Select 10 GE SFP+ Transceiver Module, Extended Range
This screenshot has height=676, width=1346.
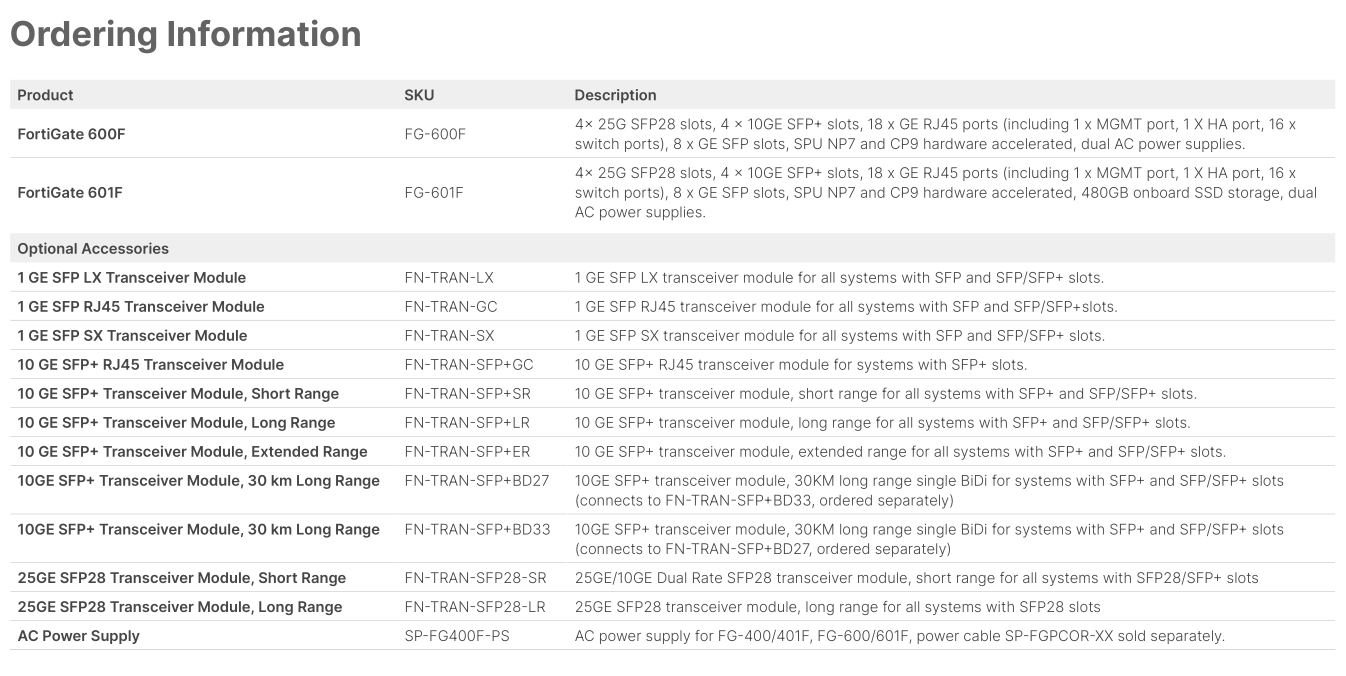[x=192, y=451]
